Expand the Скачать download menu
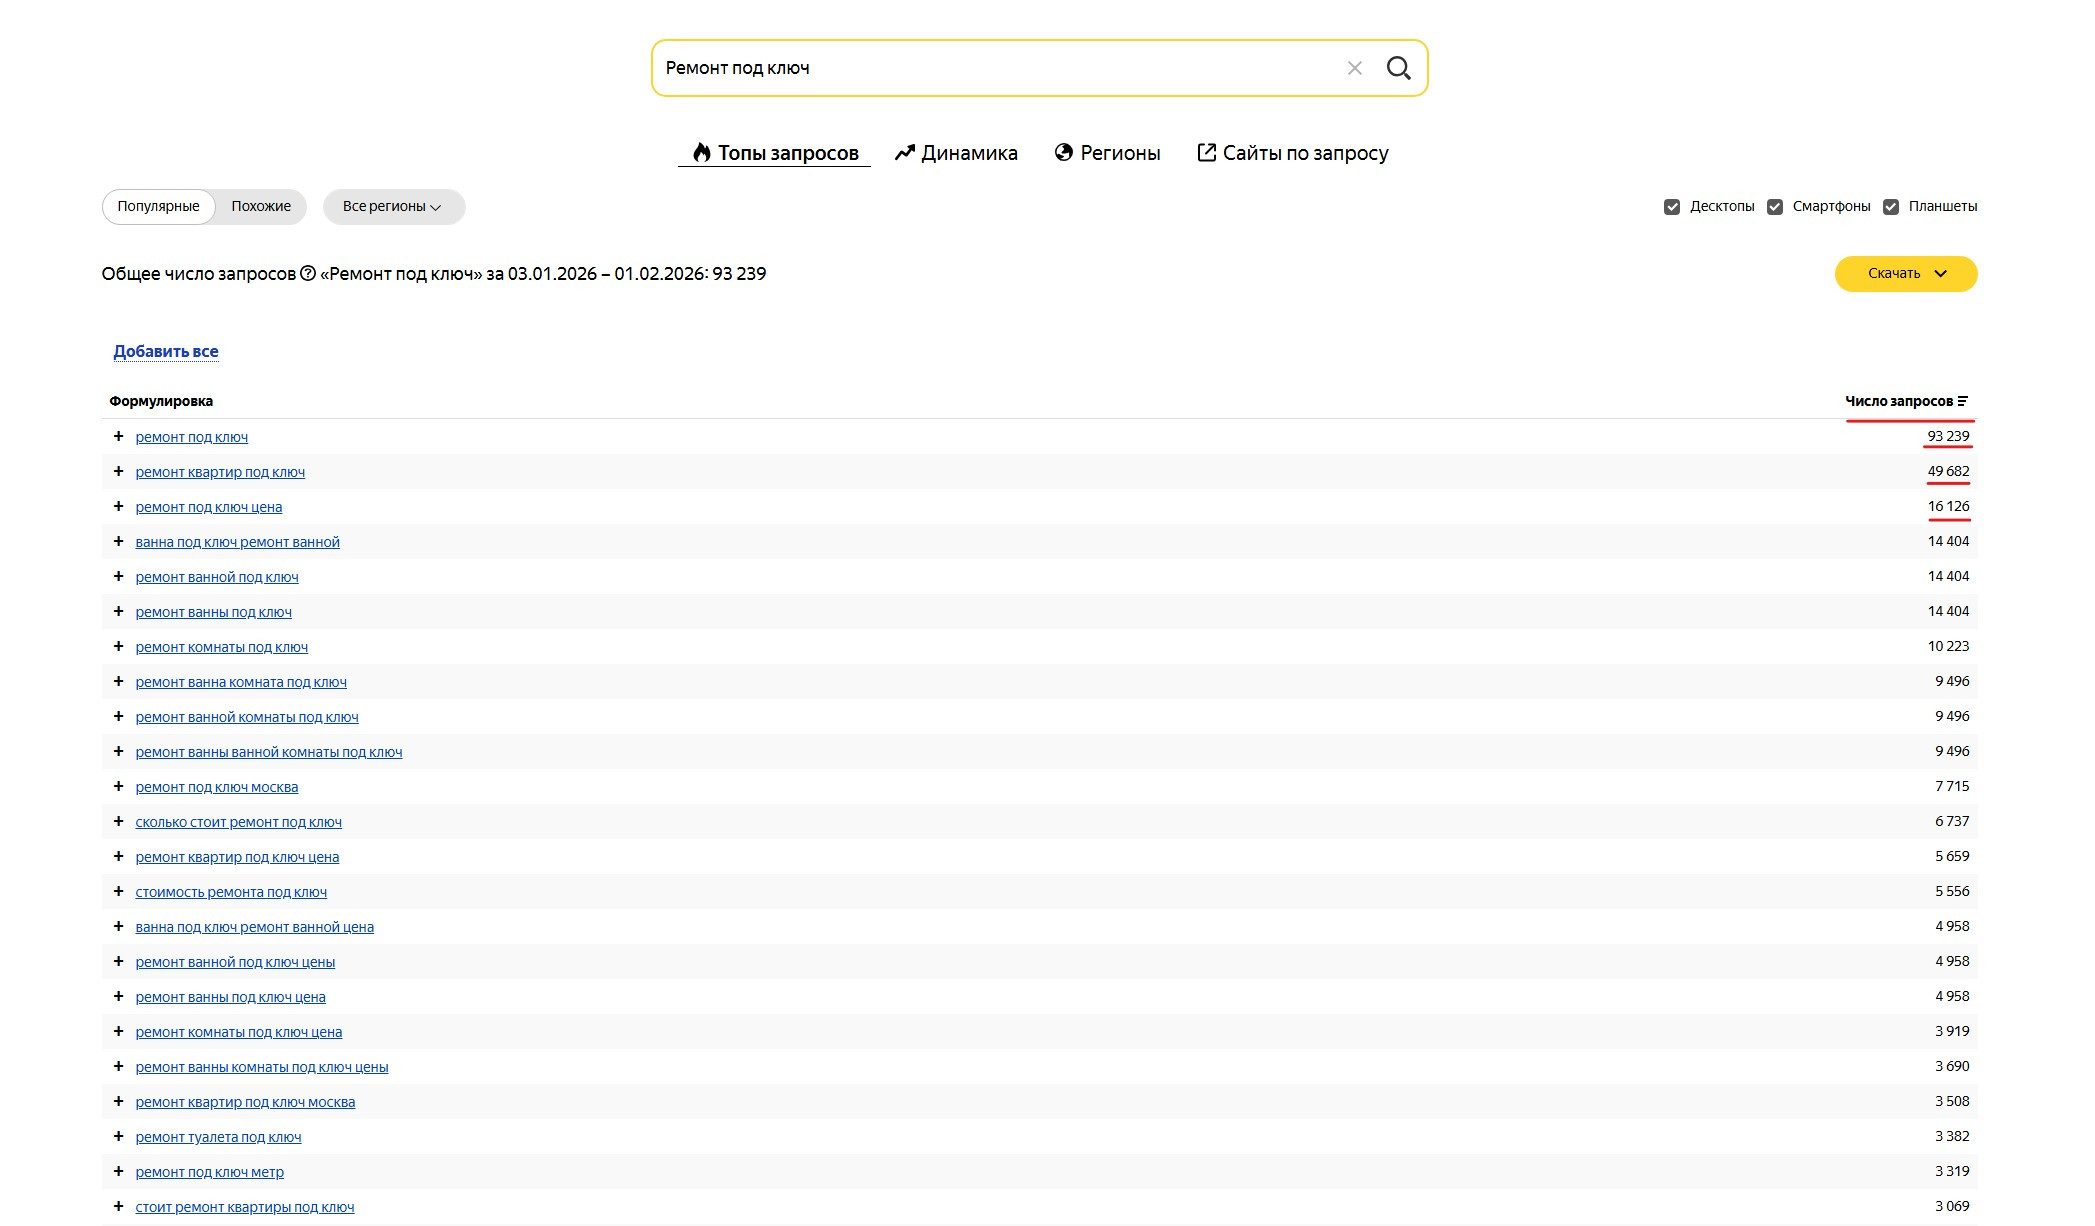Image resolution: width=2095 pixels, height=1226 pixels. pyautogui.click(x=1905, y=274)
